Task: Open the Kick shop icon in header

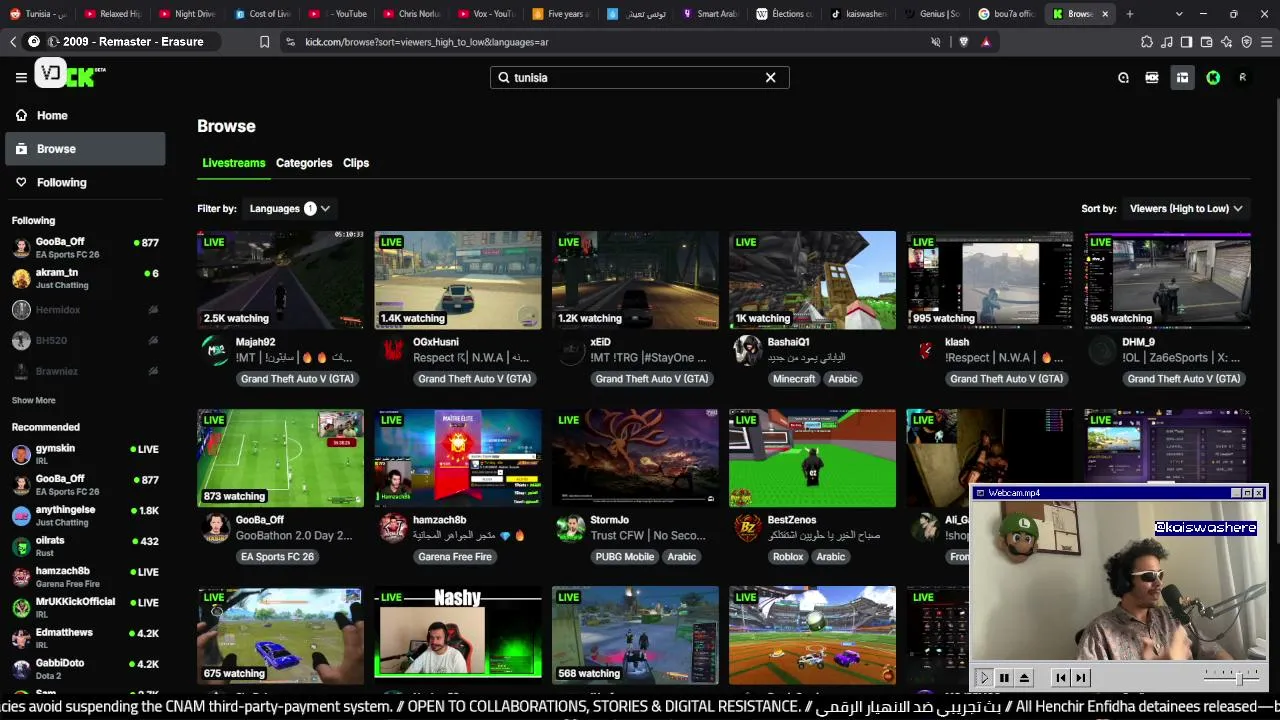Action: tap(1182, 77)
